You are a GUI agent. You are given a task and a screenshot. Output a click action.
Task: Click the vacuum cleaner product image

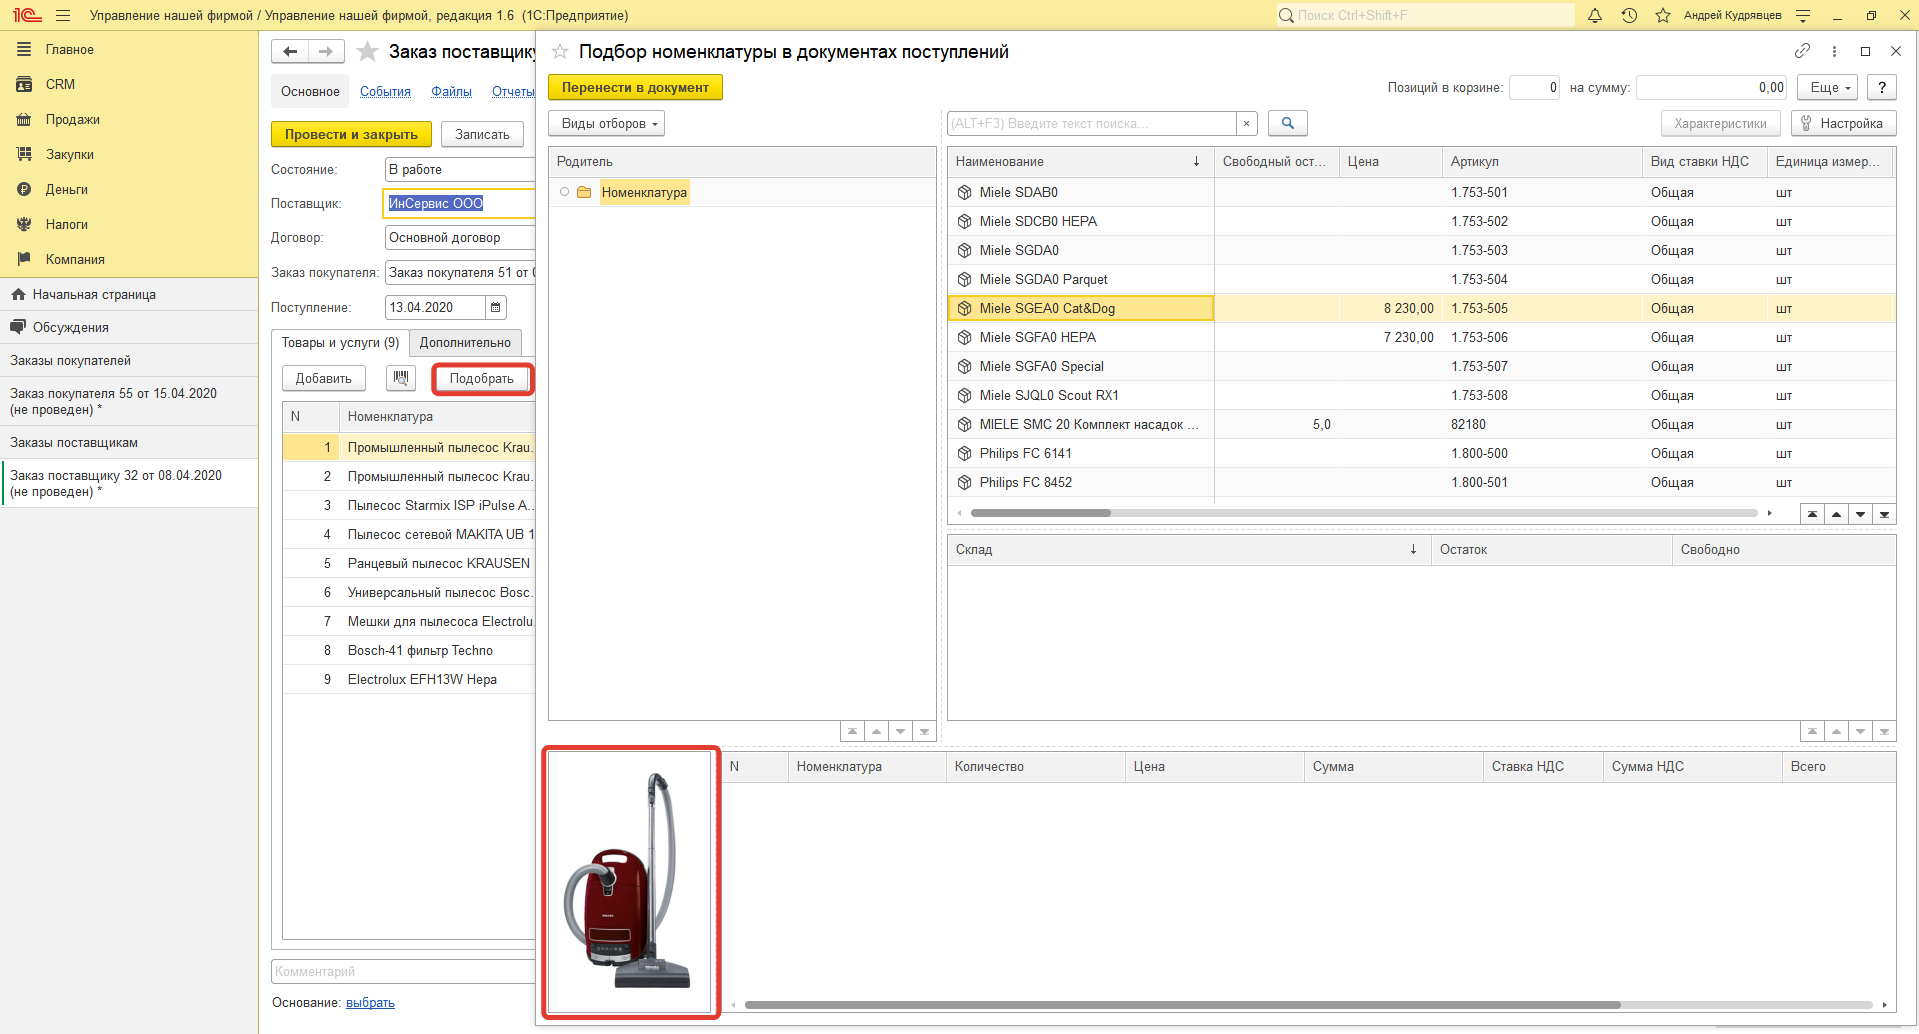pyautogui.click(x=630, y=882)
